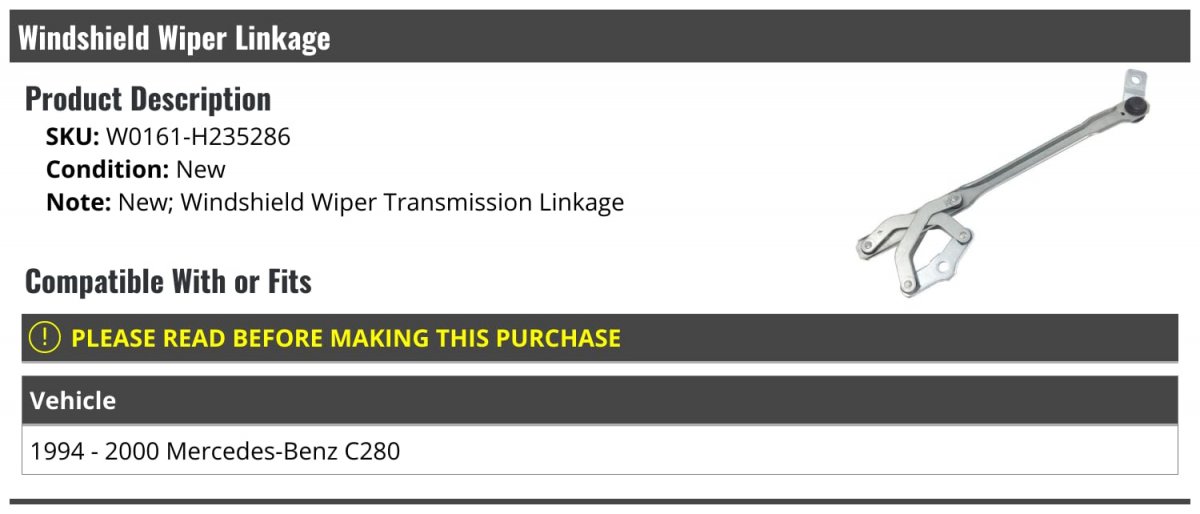This screenshot has height=514, width=1200.
Task: Select the Product Description heading
Action: (148, 99)
